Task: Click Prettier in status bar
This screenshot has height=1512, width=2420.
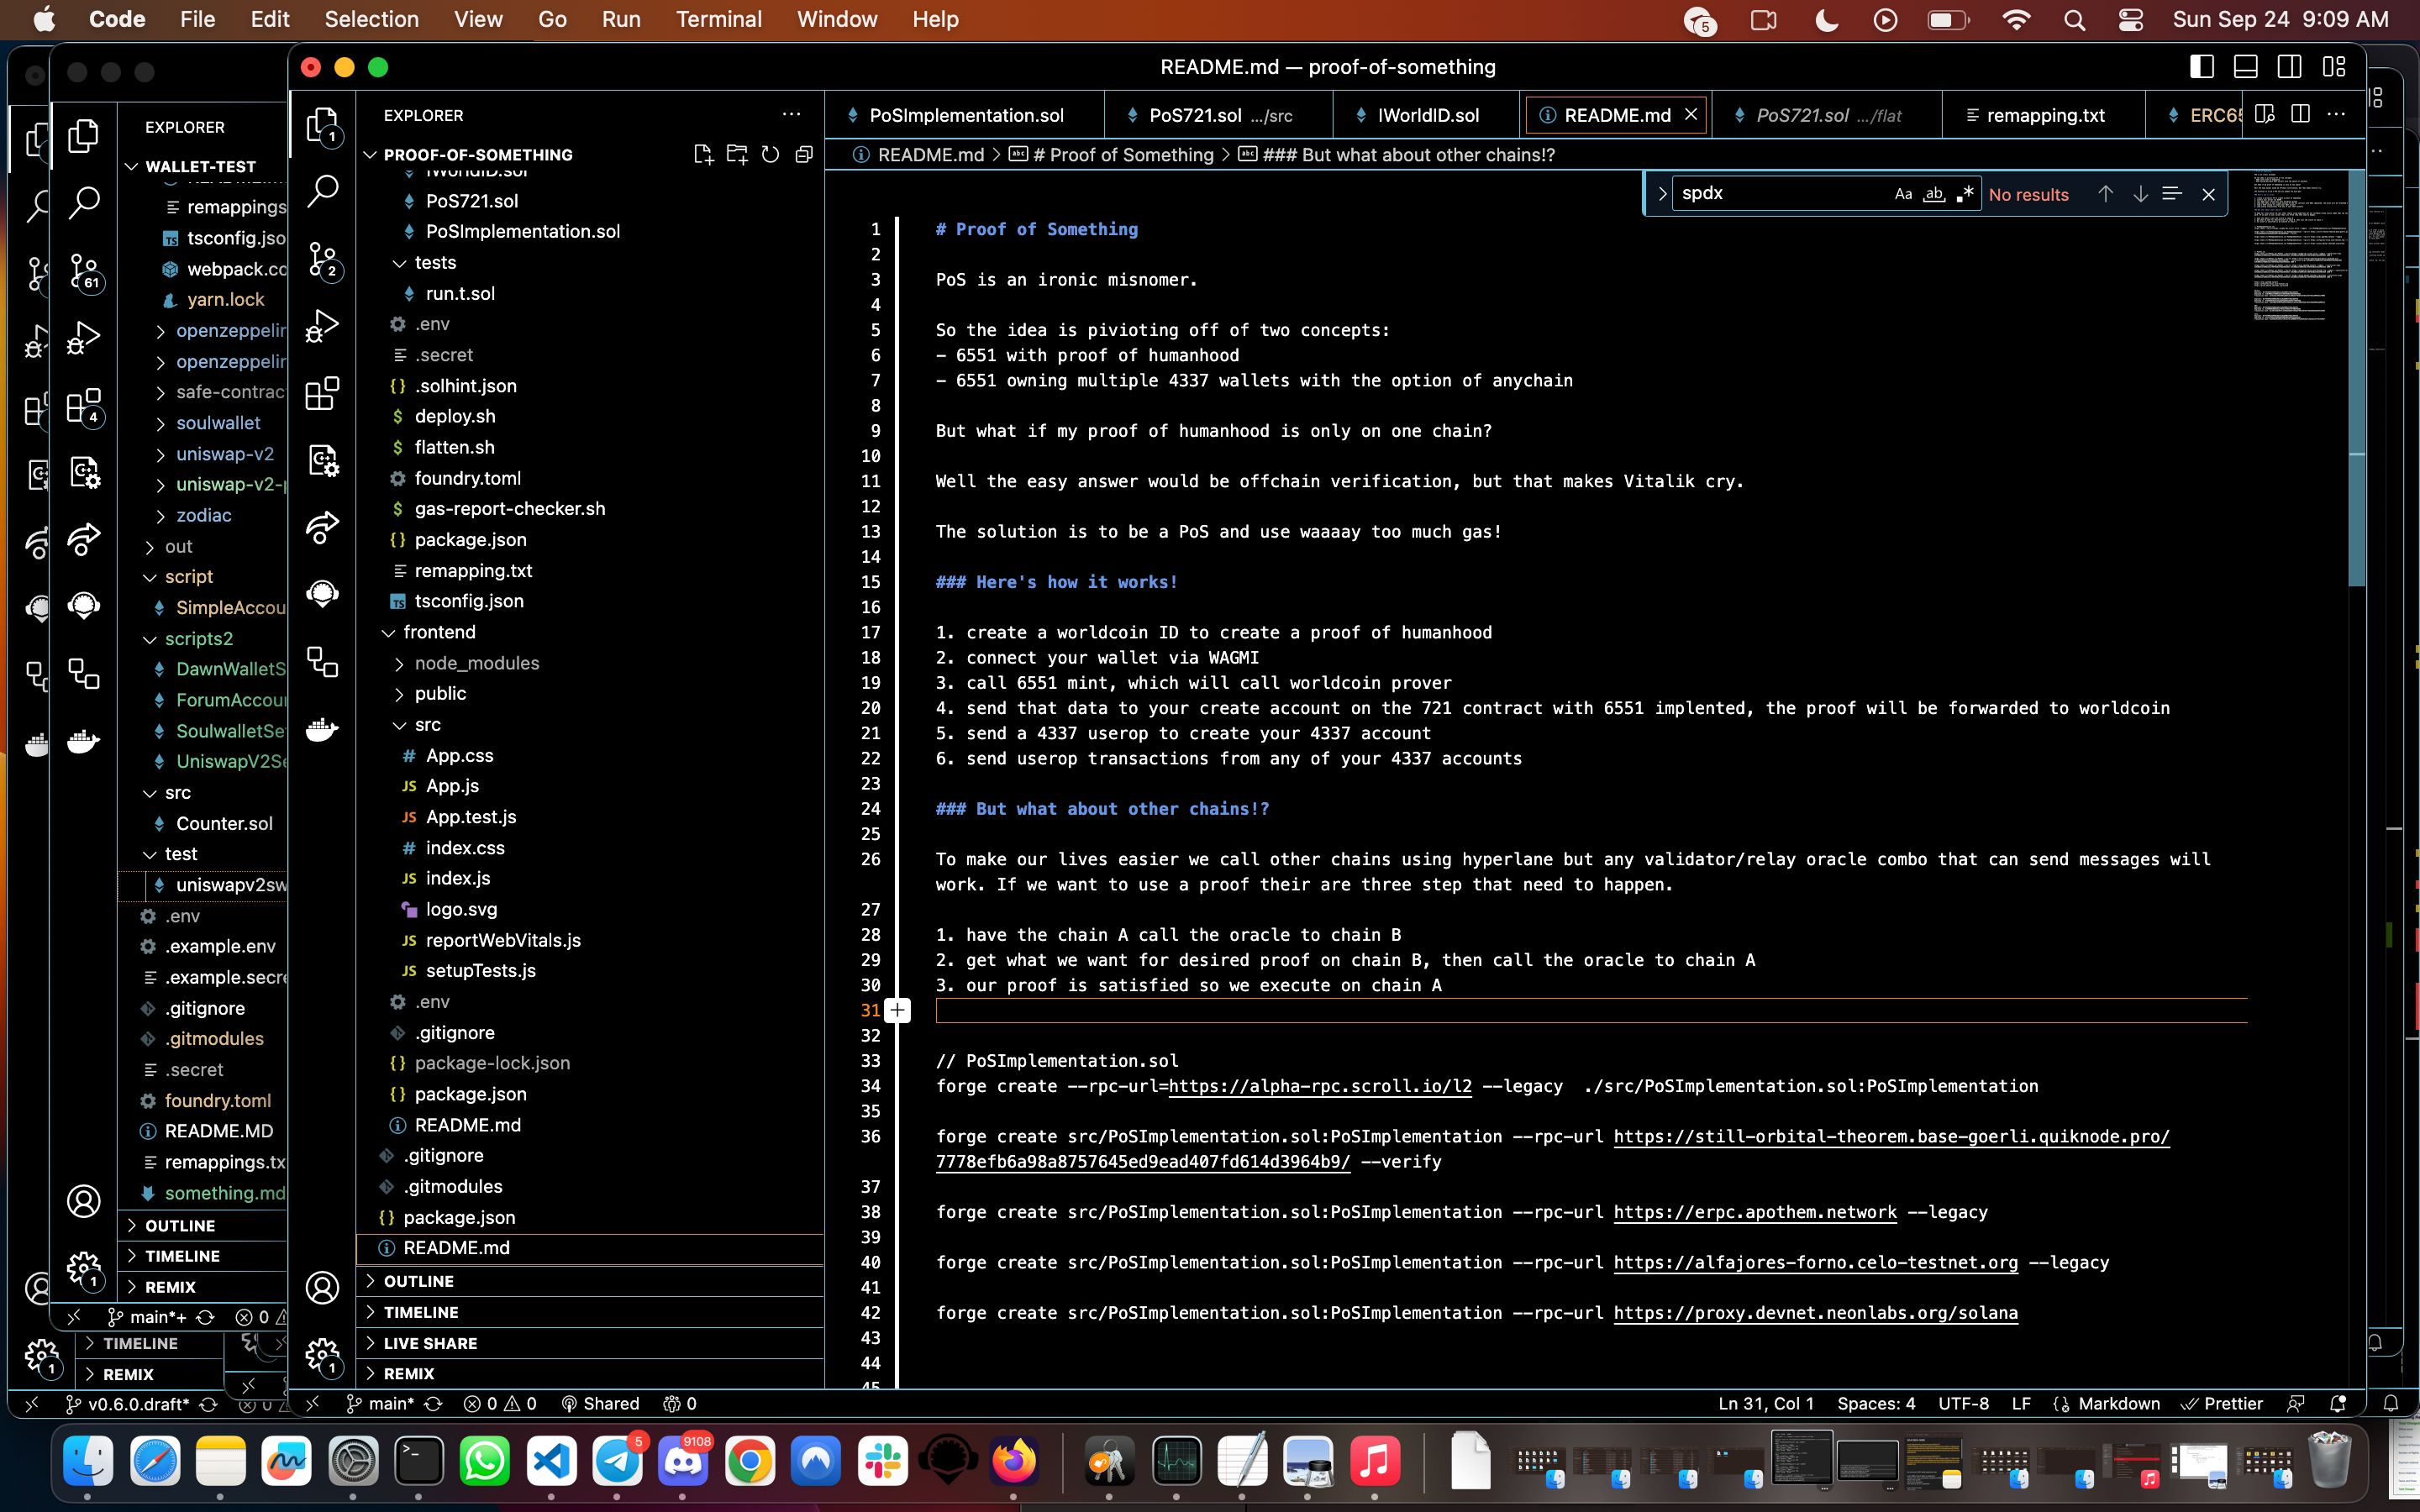Action: pyautogui.click(x=2221, y=1403)
